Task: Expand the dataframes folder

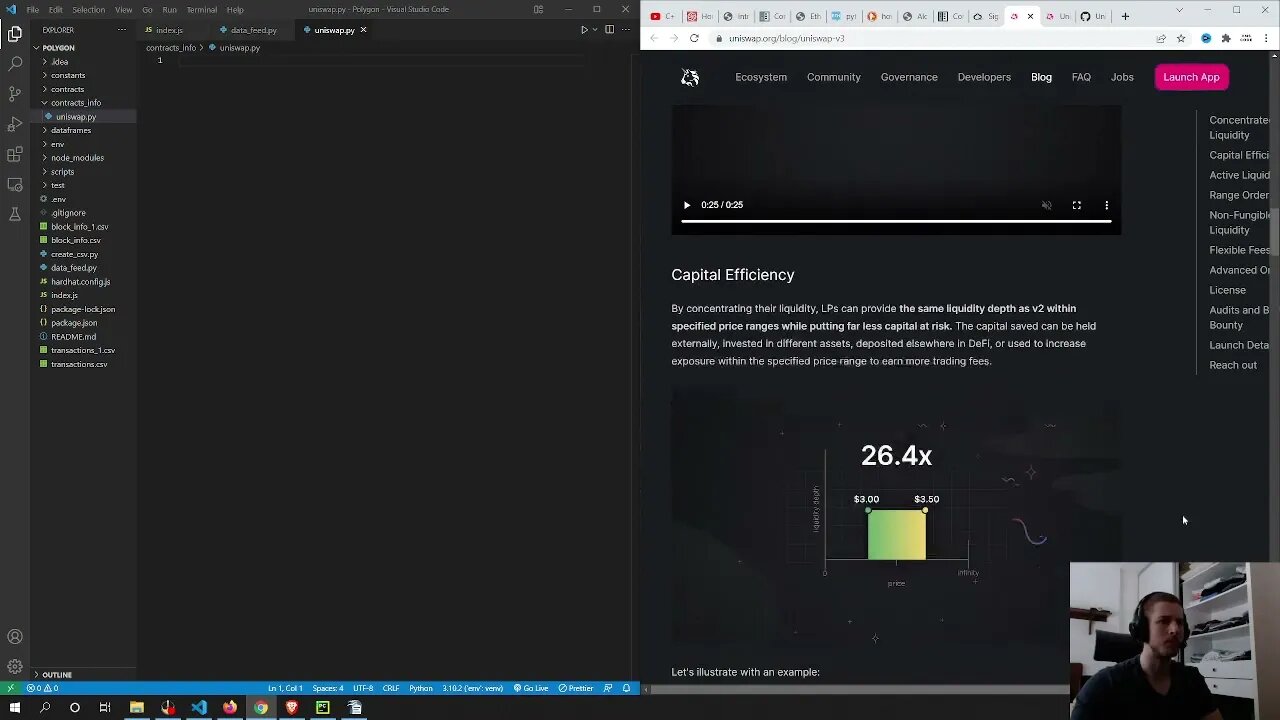Action: [x=71, y=130]
